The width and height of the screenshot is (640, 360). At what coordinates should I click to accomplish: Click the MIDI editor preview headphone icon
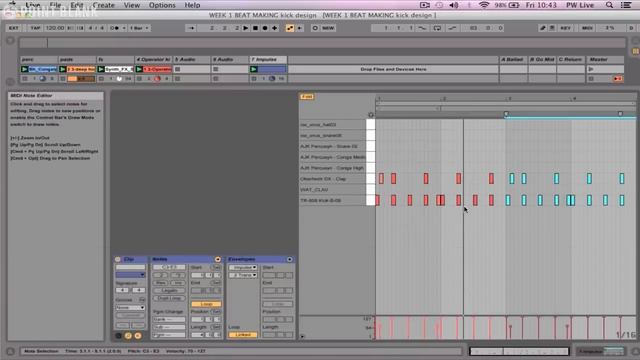click(x=371, y=115)
